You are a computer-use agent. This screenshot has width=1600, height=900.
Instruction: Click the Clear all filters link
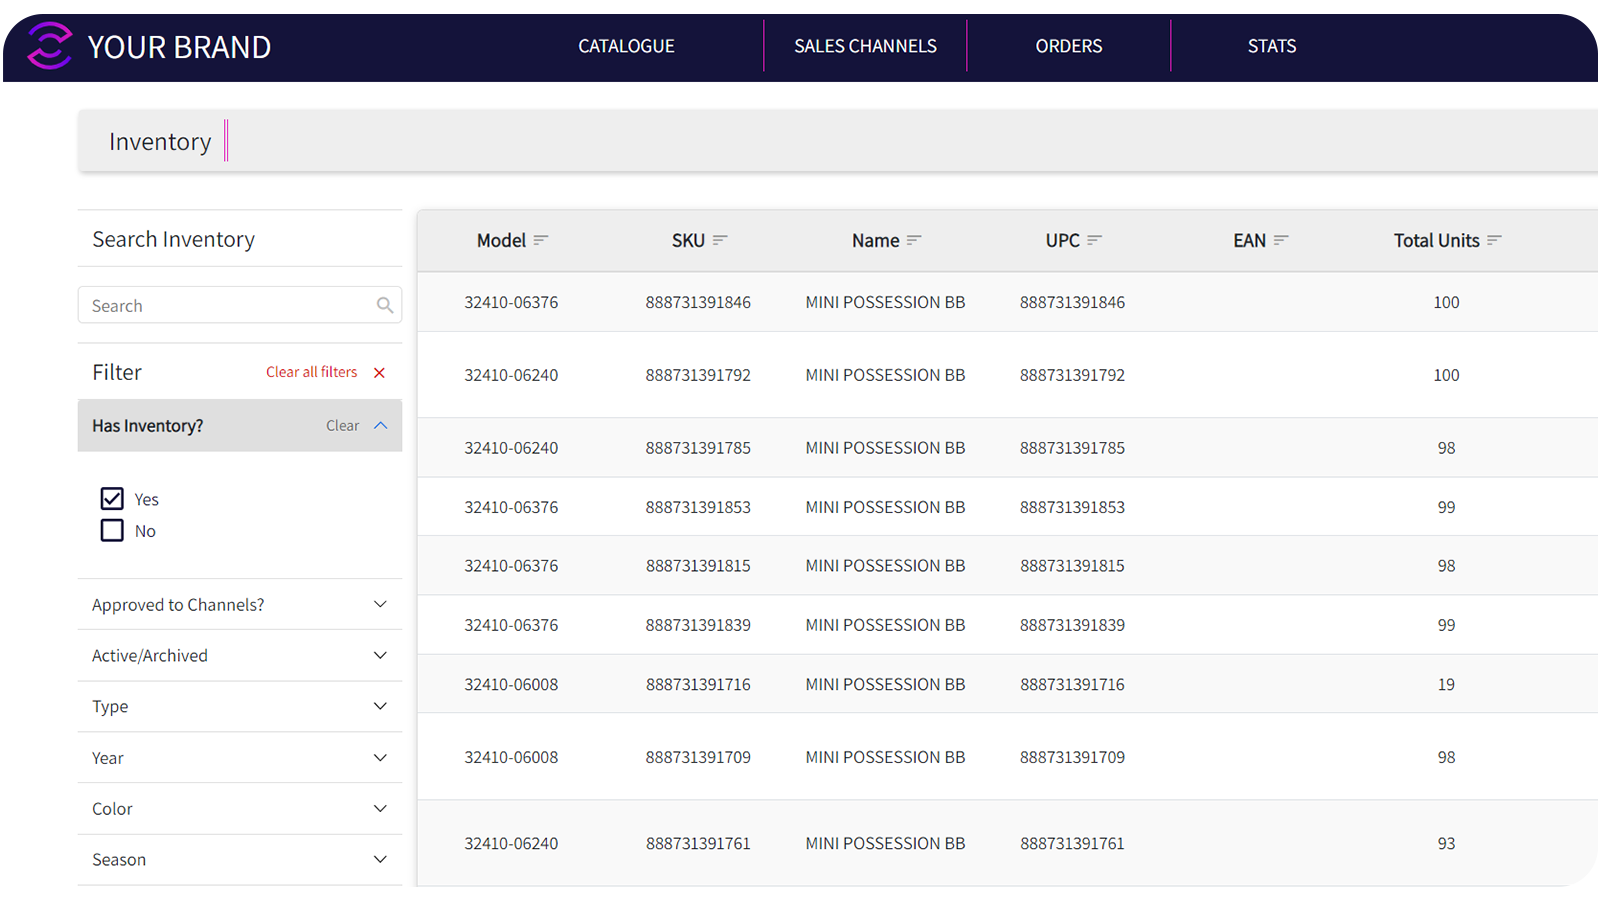(x=311, y=372)
